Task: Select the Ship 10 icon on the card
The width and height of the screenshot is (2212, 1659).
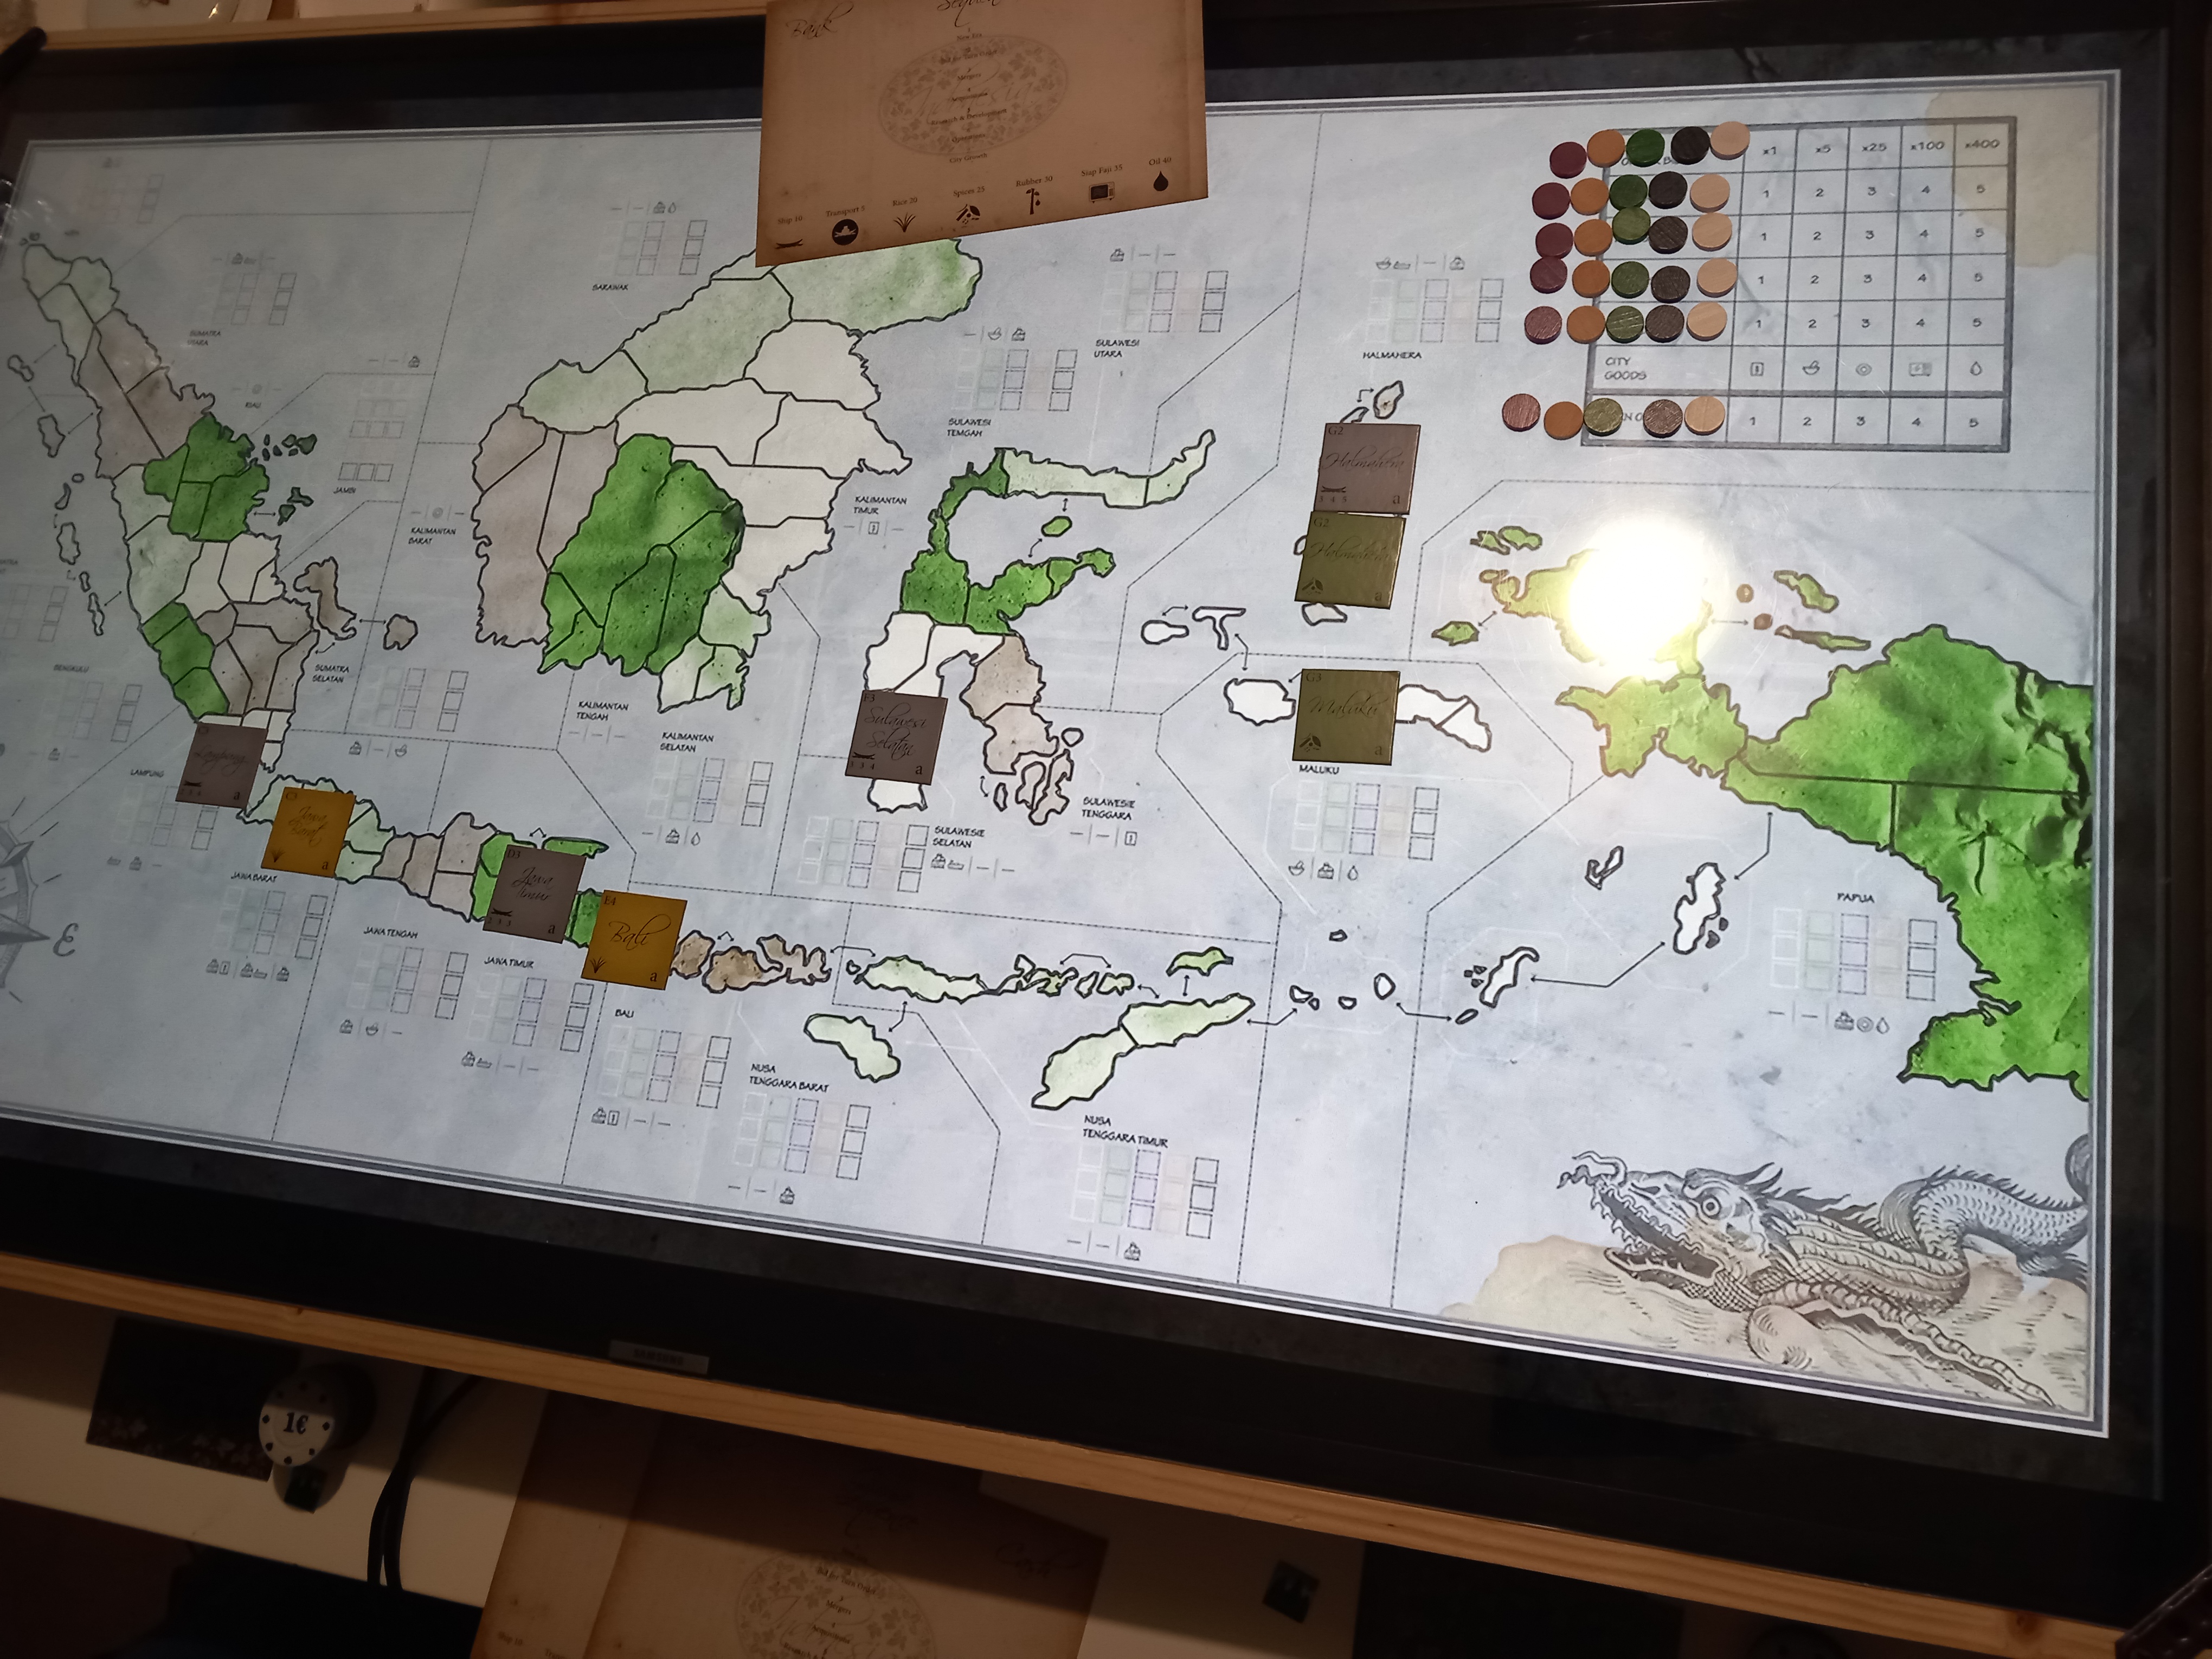Action: 789,244
